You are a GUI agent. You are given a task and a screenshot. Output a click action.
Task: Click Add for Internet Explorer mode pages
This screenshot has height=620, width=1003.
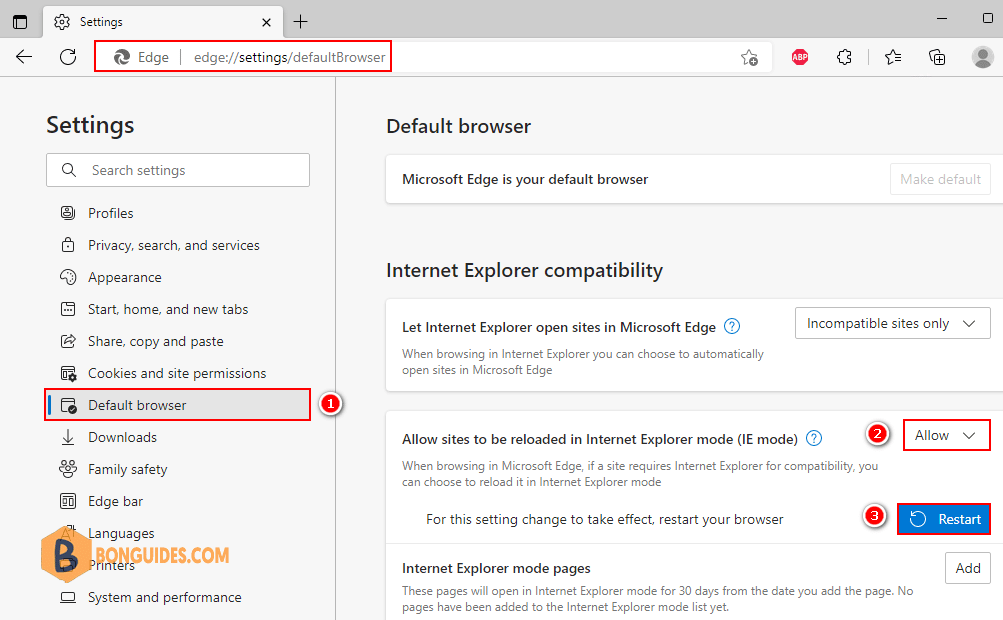coord(968,568)
